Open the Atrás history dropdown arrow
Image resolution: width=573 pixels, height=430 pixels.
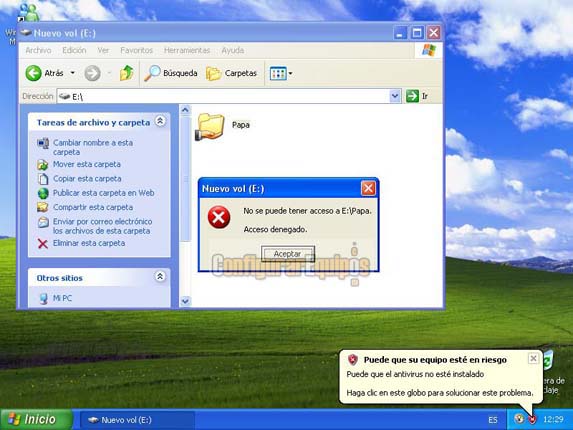click(73, 73)
